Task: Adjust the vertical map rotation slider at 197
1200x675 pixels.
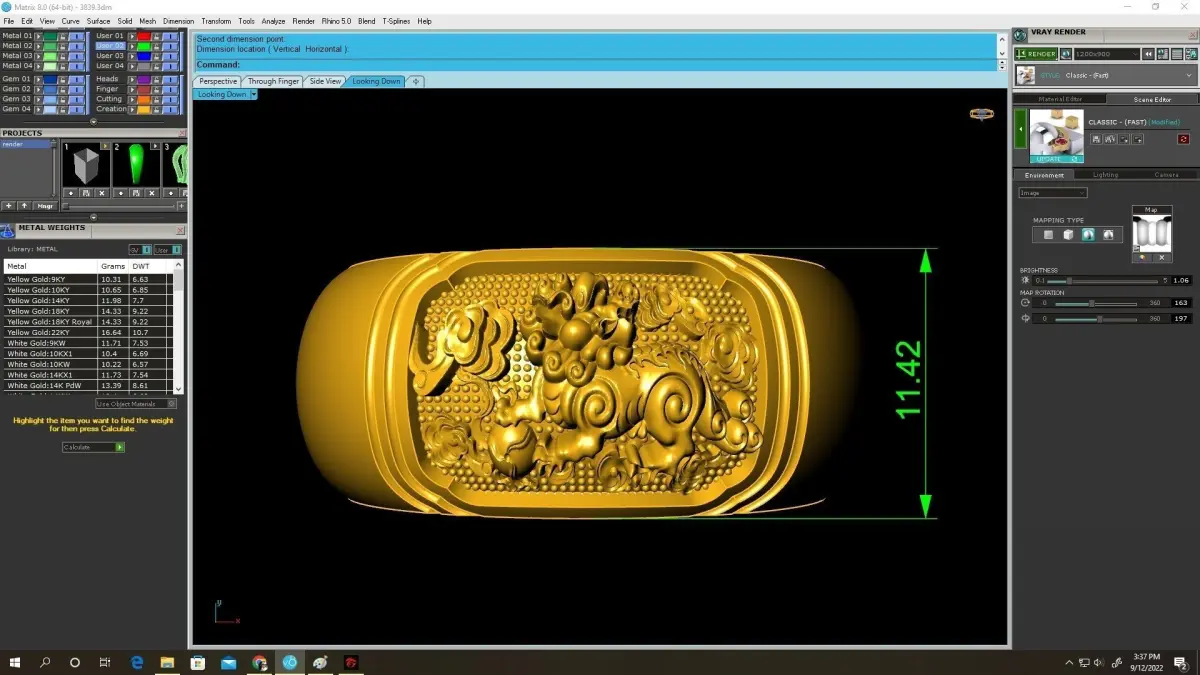Action: tap(1100, 319)
